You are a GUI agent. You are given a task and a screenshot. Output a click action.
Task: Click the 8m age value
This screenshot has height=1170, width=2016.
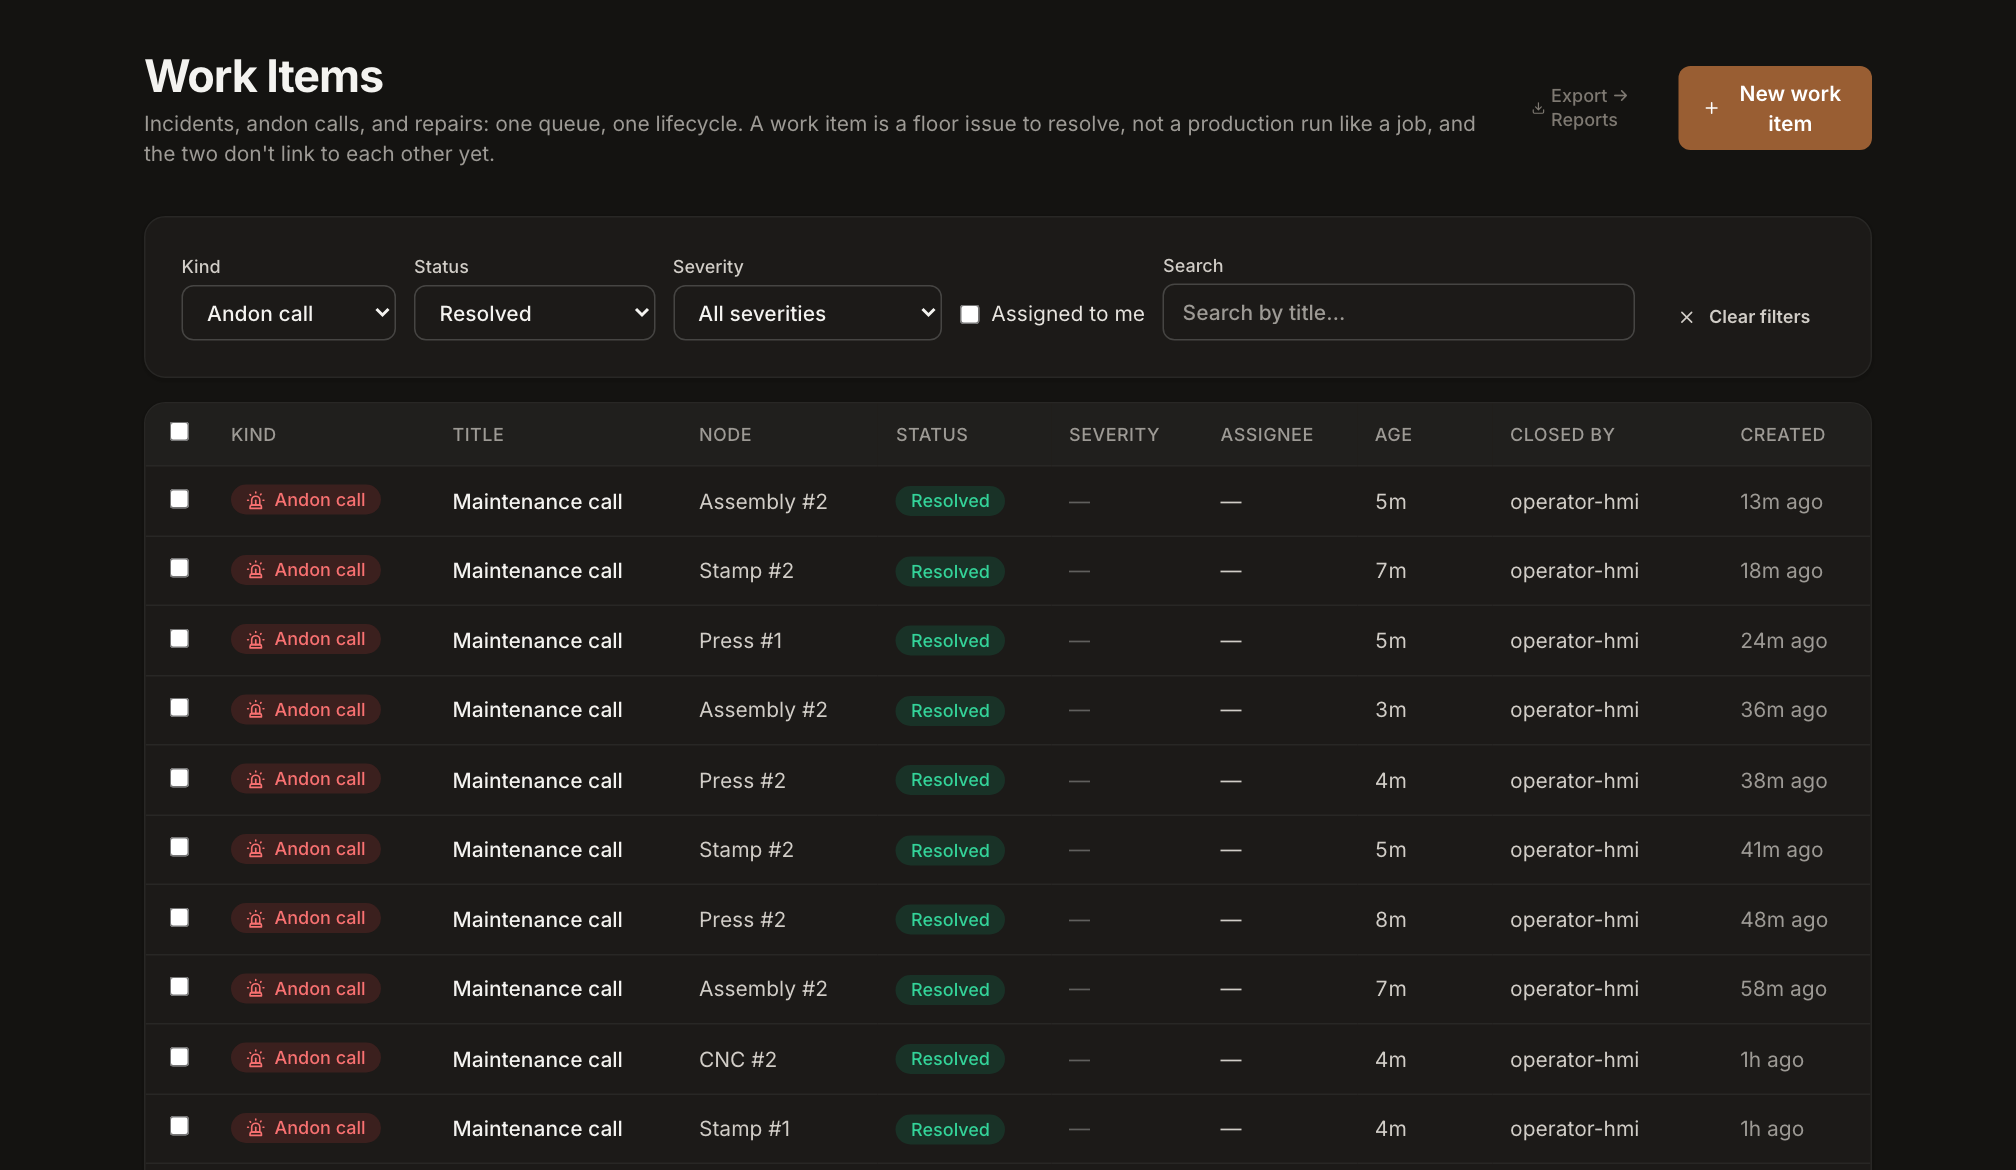coord(1390,919)
